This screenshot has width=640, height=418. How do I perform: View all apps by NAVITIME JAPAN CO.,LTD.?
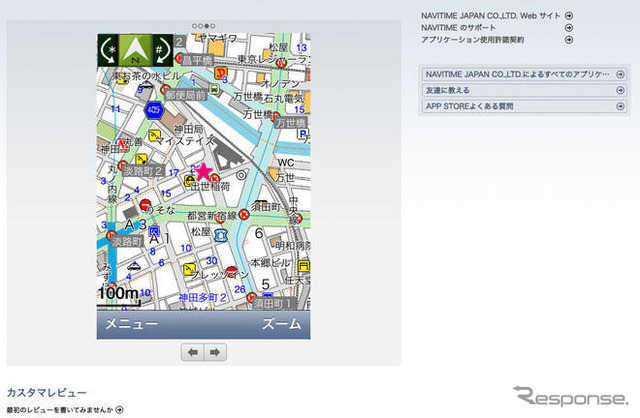click(x=524, y=74)
